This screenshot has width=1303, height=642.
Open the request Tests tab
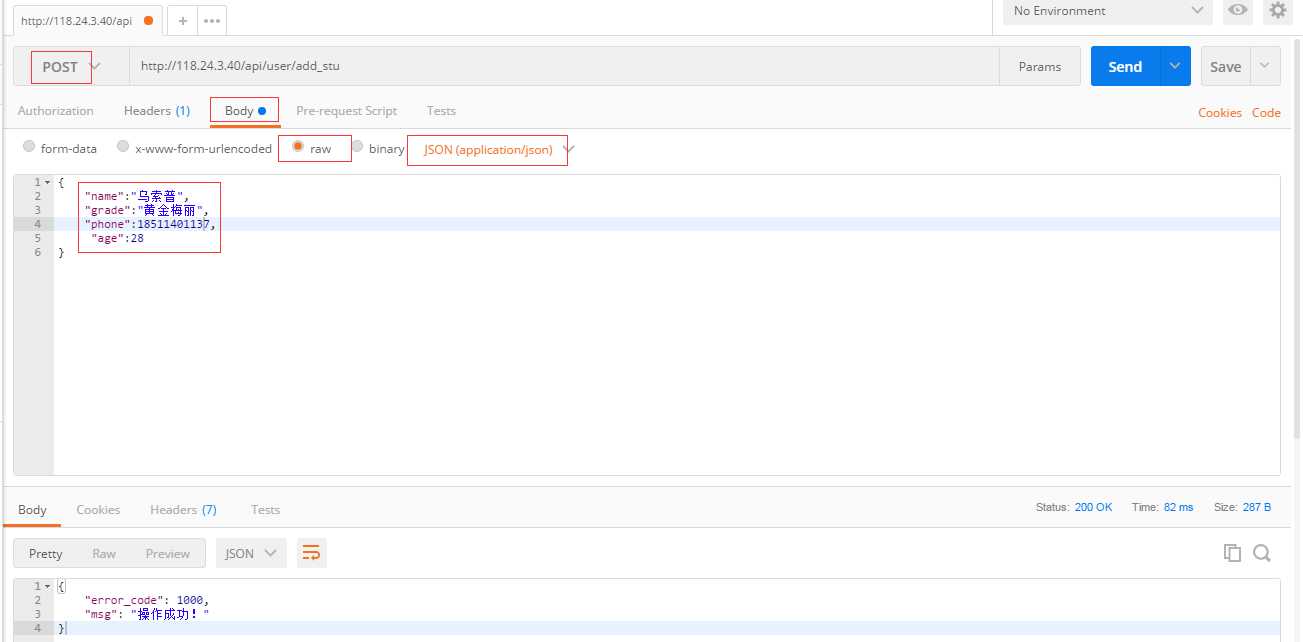point(441,111)
